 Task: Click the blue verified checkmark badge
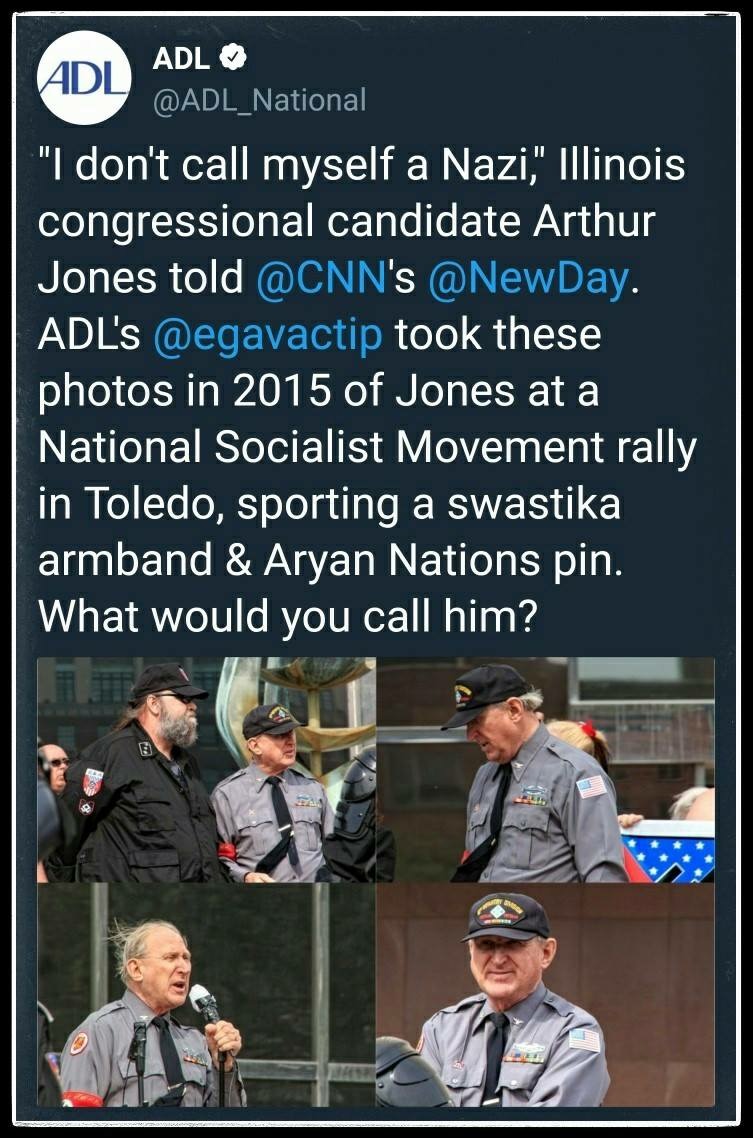233,58
